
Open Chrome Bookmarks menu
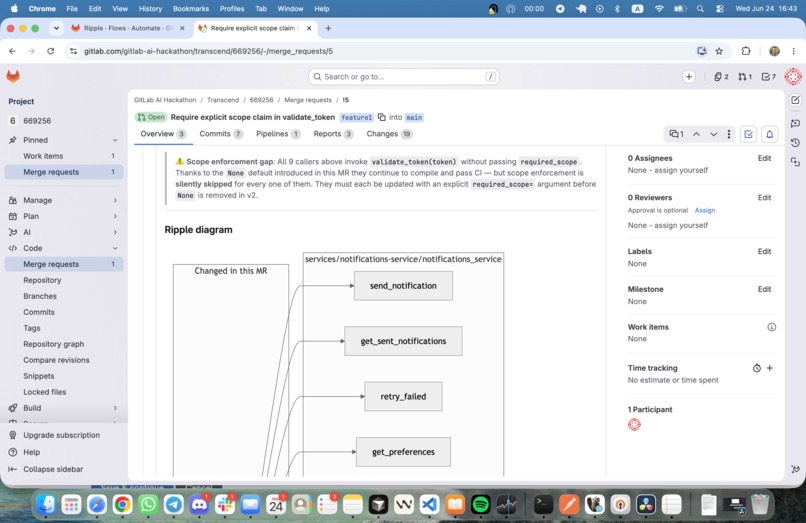(x=191, y=9)
